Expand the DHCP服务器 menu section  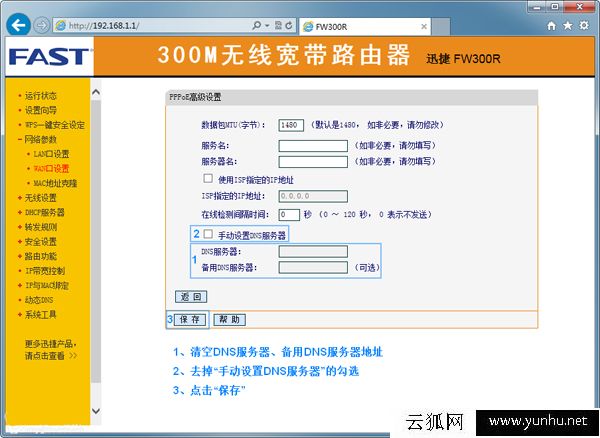[x=45, y=212]
